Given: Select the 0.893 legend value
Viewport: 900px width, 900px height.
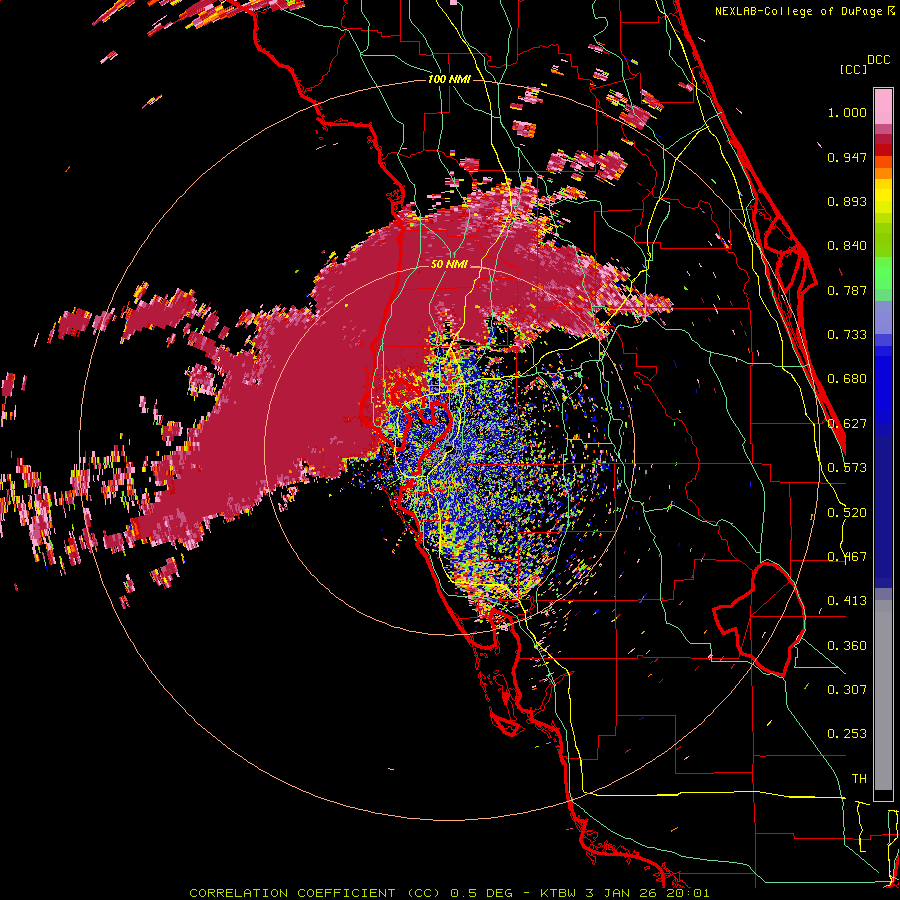Looking at the screenshot, I should point(847,201).
